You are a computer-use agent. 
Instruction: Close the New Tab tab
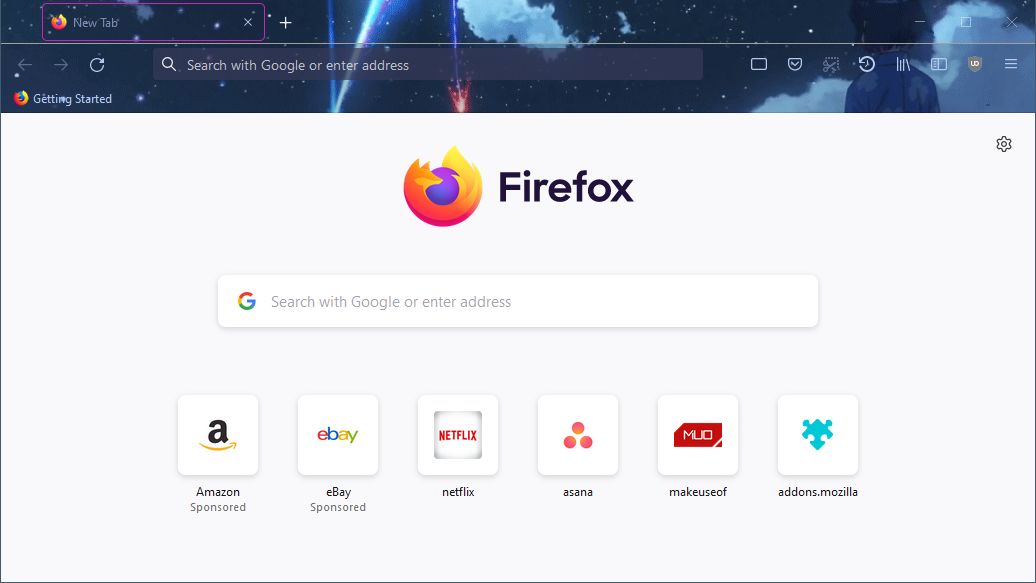tap(248, 22)
